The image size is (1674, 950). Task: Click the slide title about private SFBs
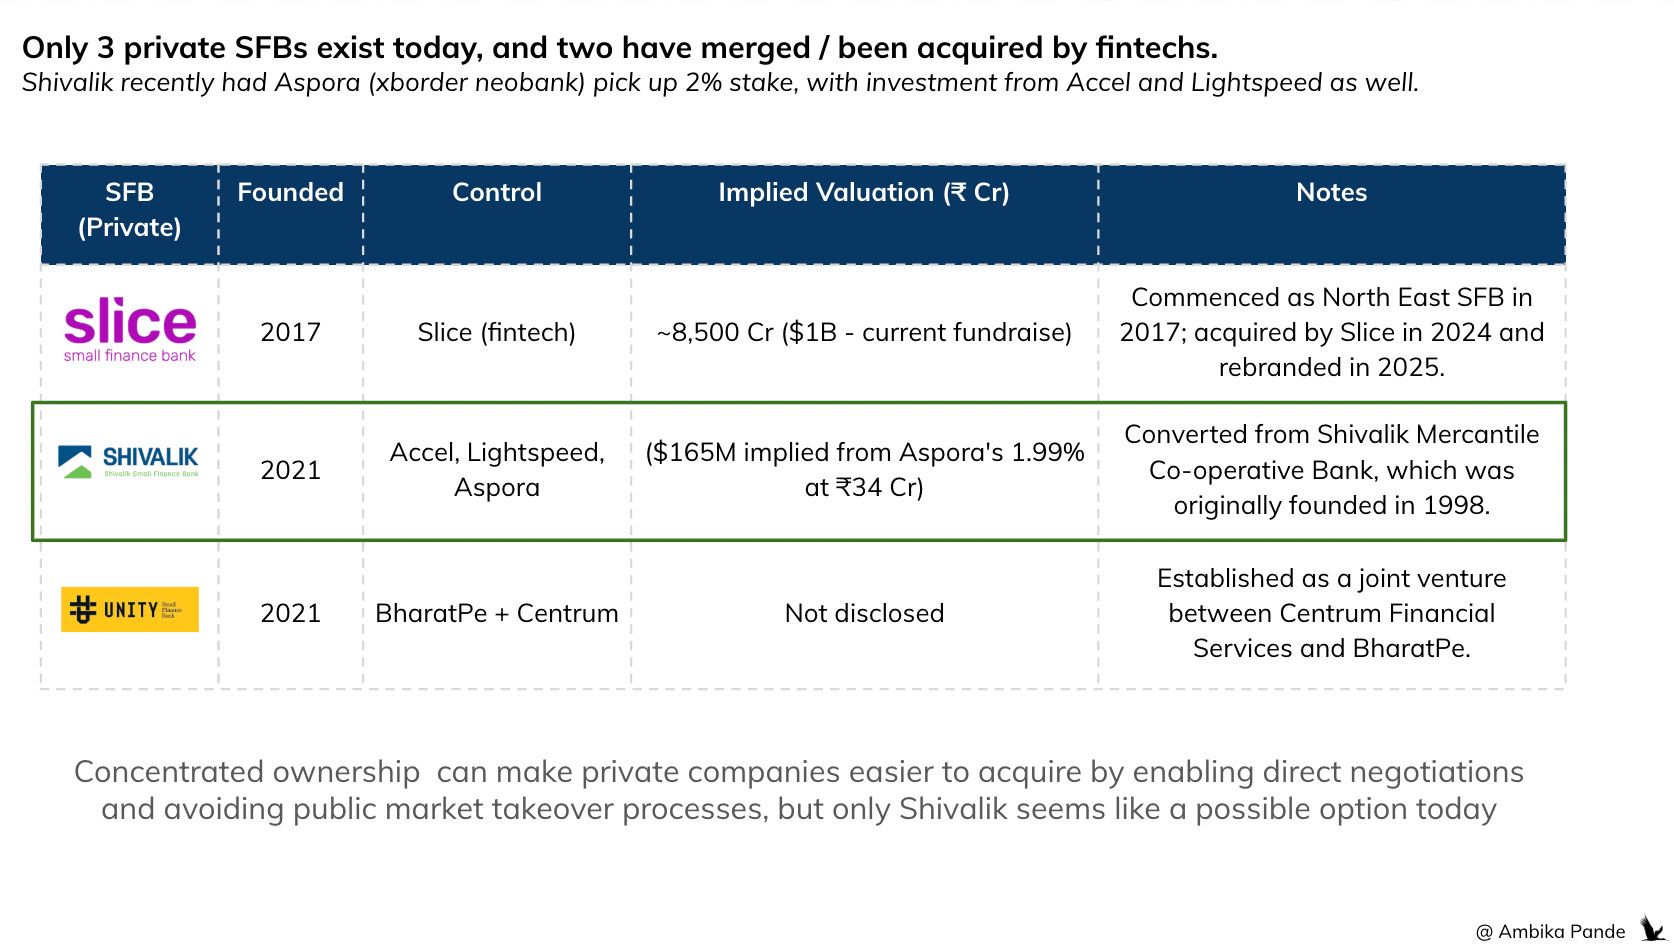[x=620, y=47]
